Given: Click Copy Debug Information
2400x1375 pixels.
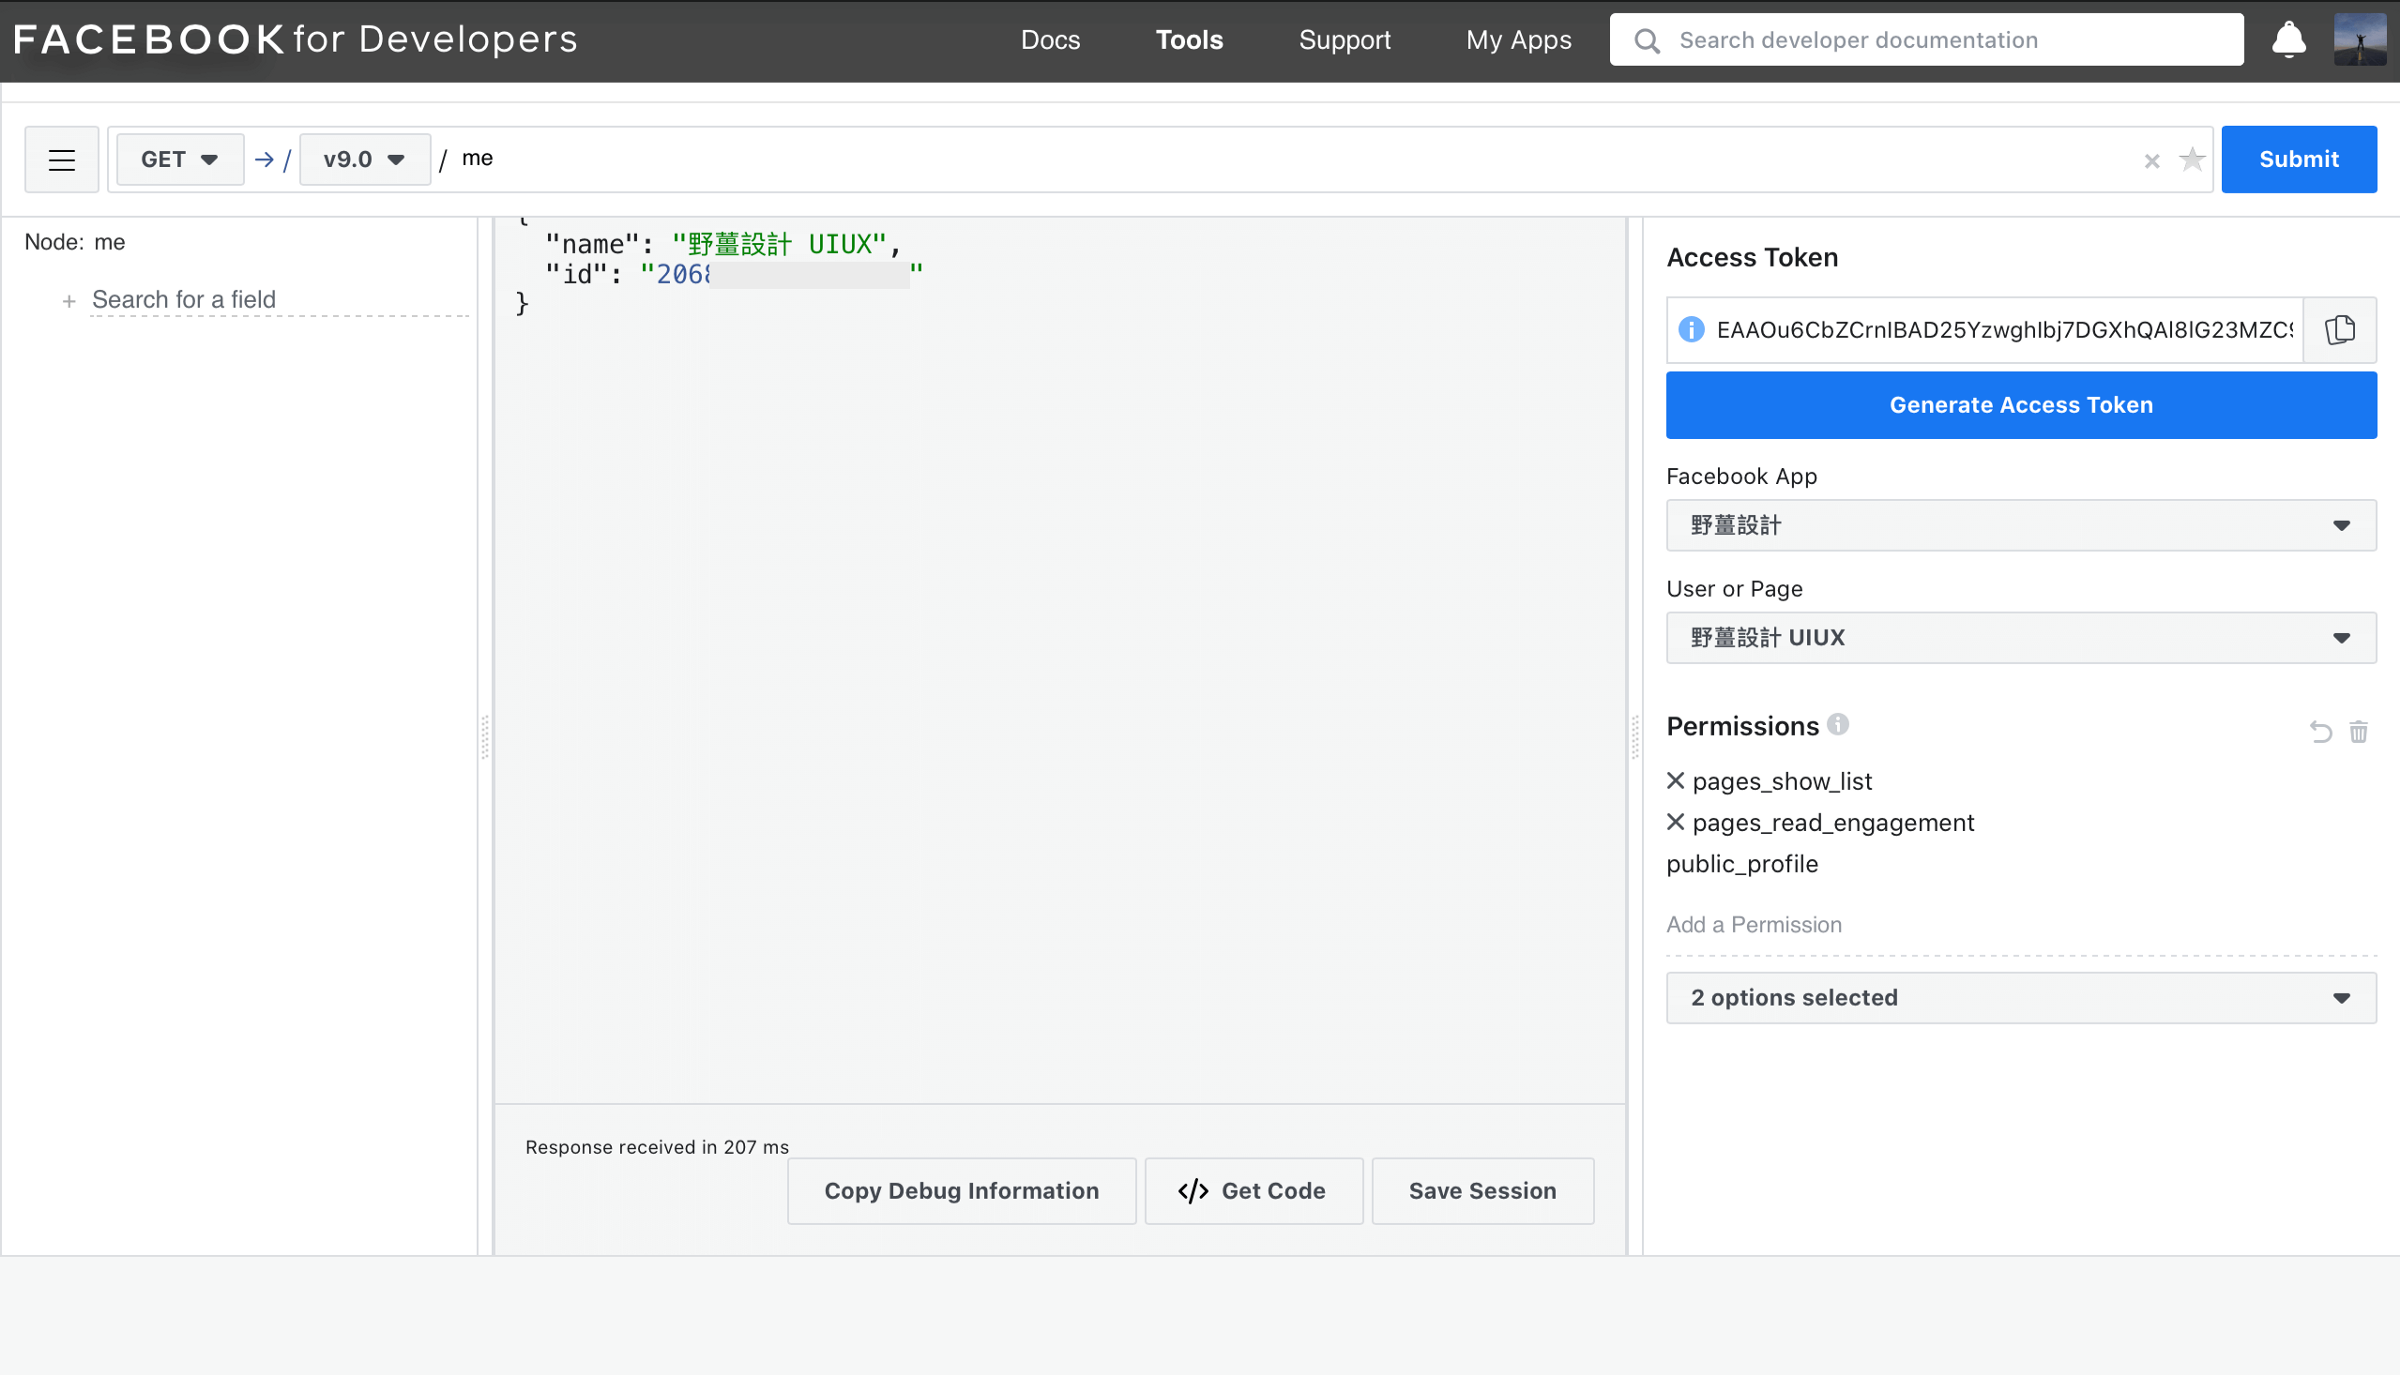Looking at the screenshot, I should (x=961, y=1191).
